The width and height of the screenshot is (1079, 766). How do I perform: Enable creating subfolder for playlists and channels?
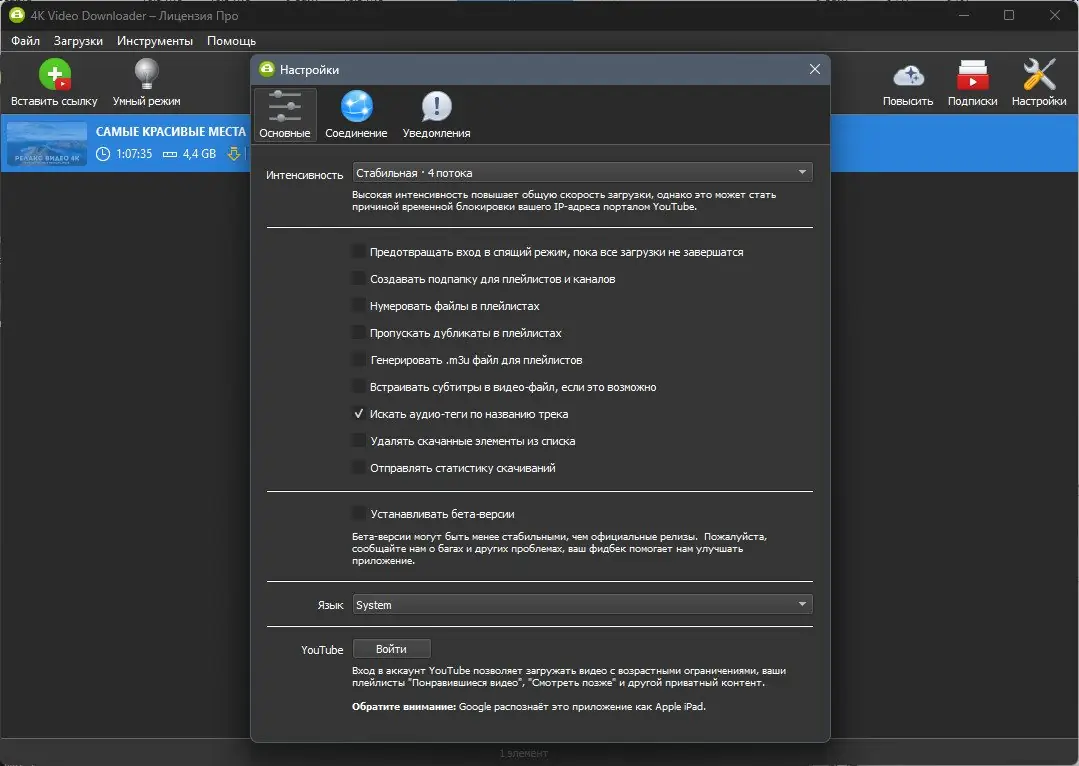[359, 279]
